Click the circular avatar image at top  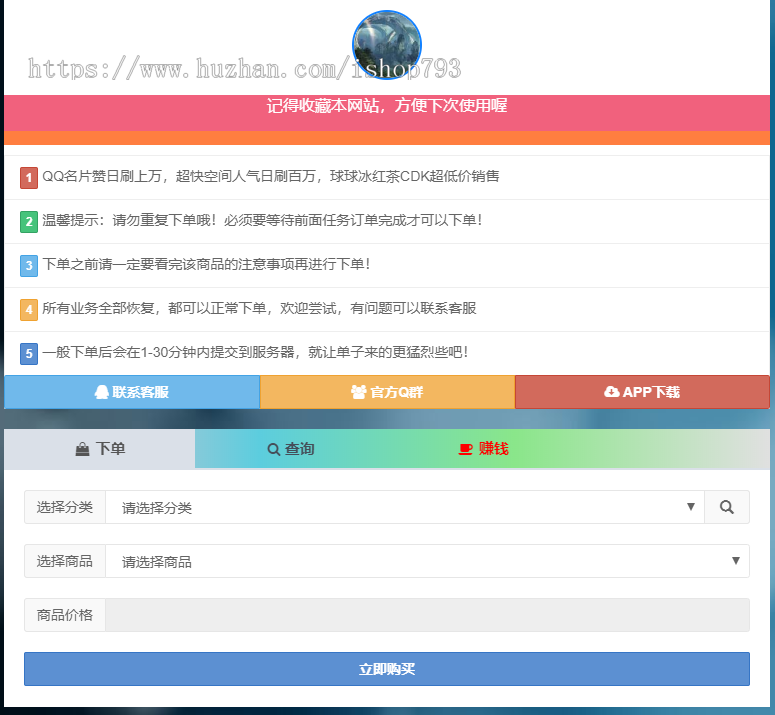(387, 44)
